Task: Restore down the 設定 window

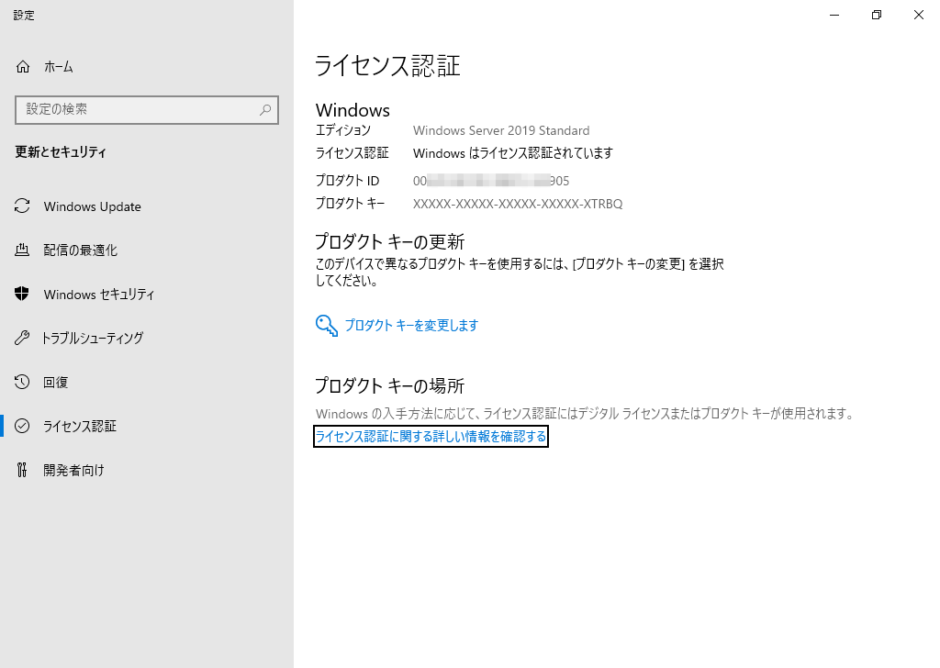Action: tap(876, 15)
